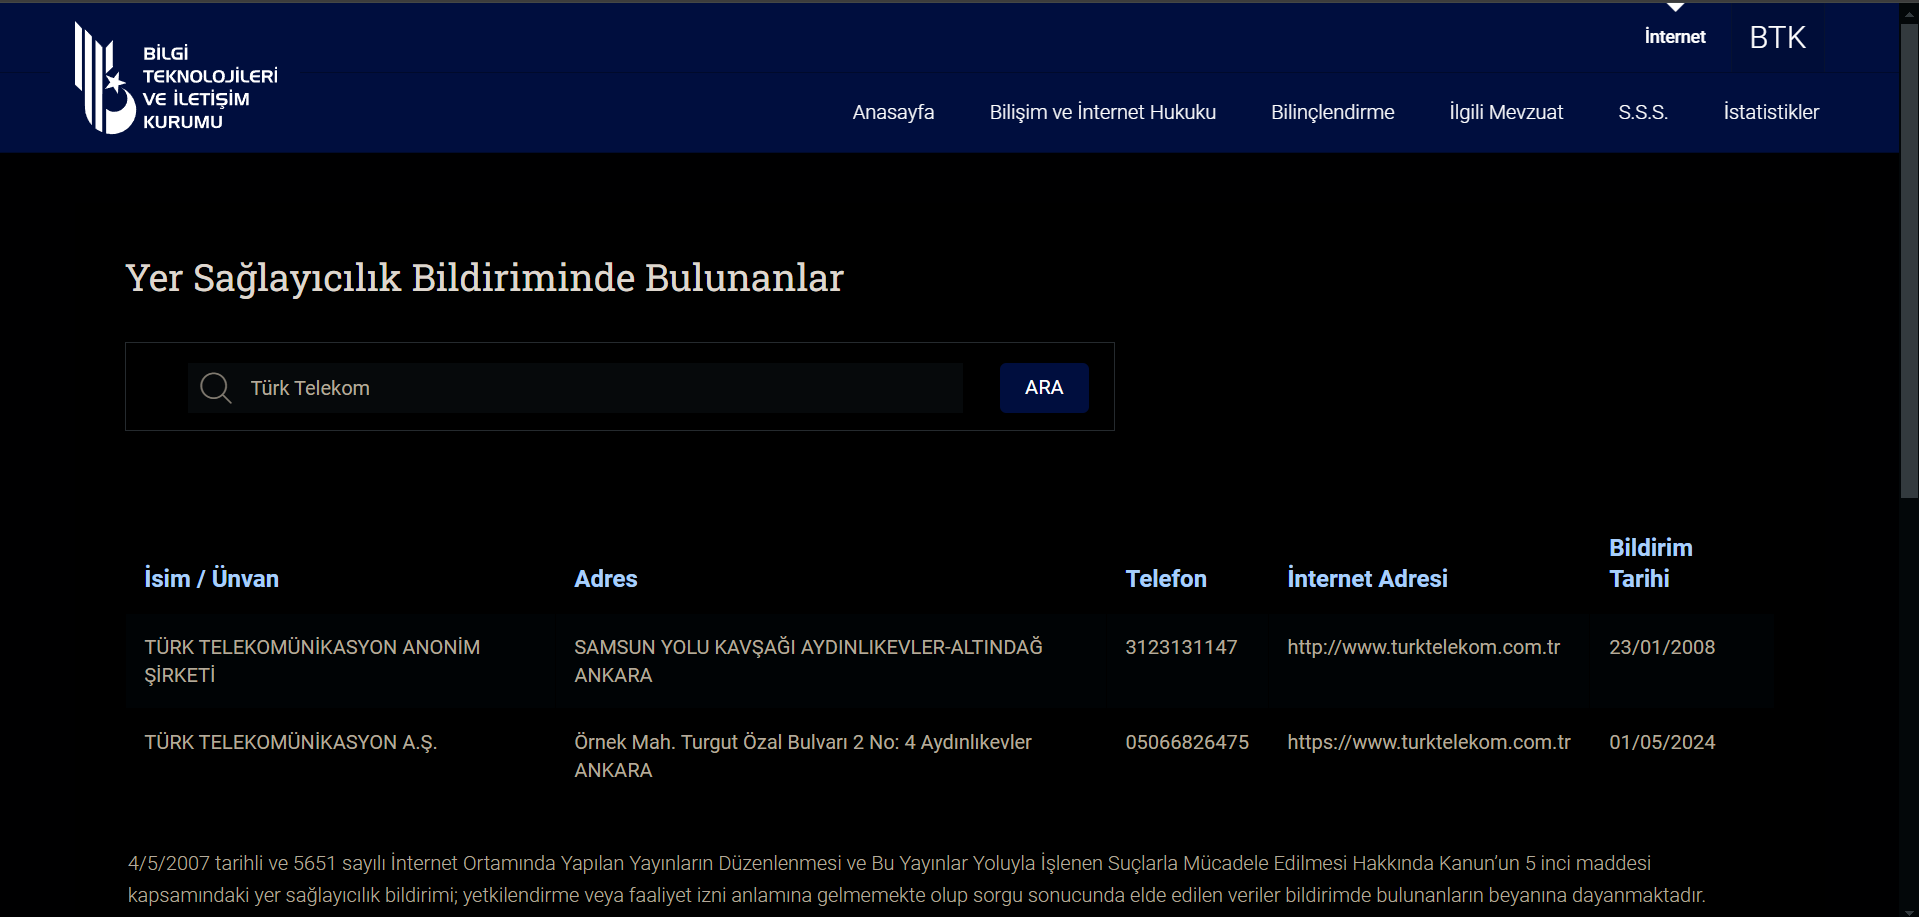
Task: Open http://www.turktelekom.com.tr address
Action: coord(1423,647)
